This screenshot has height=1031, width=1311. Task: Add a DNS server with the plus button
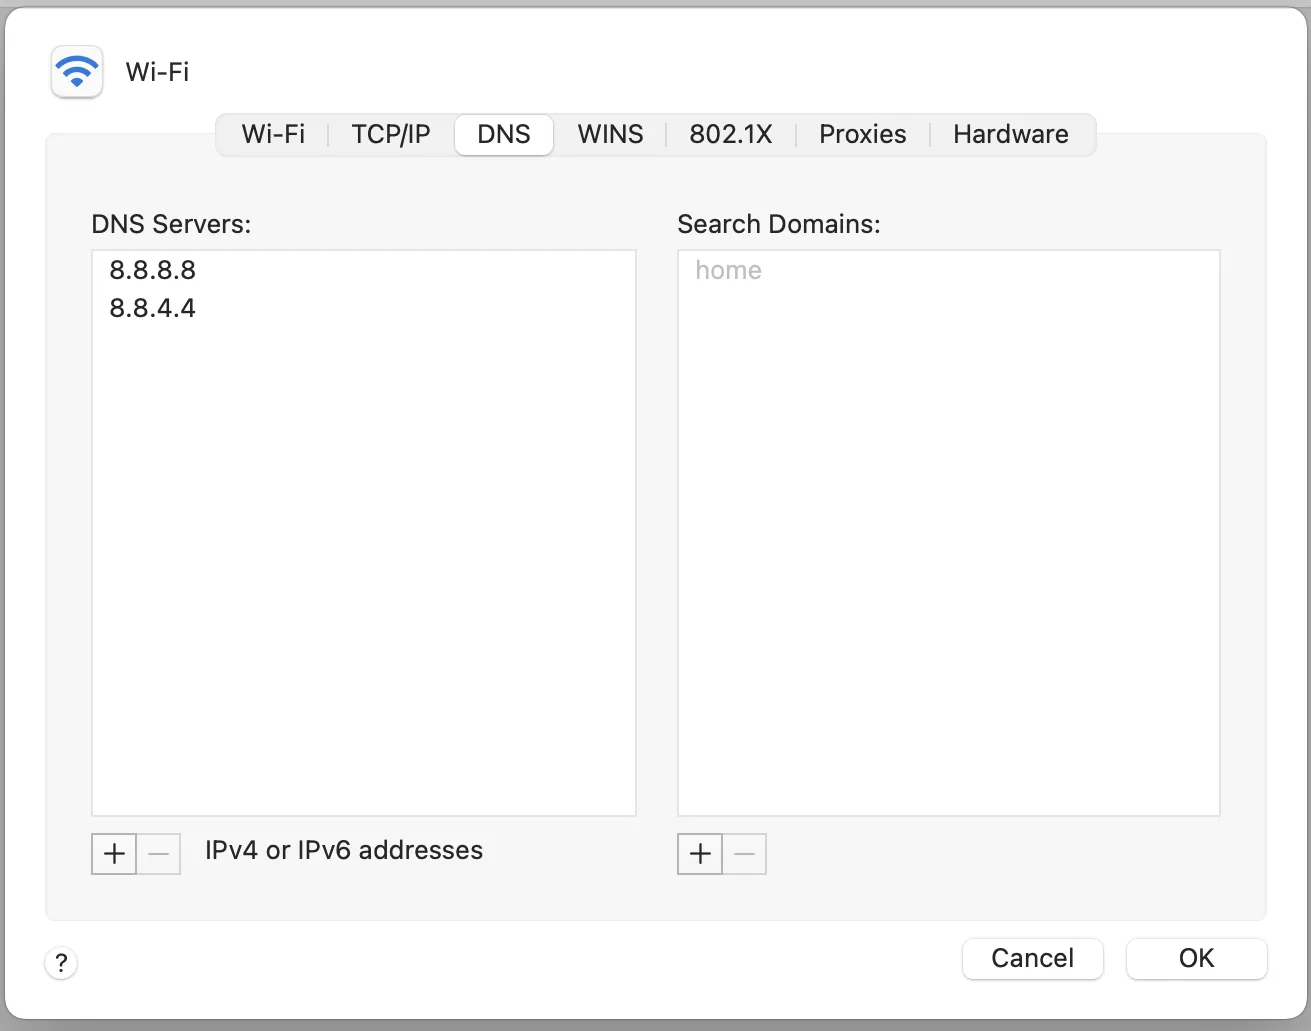point(114,854)
